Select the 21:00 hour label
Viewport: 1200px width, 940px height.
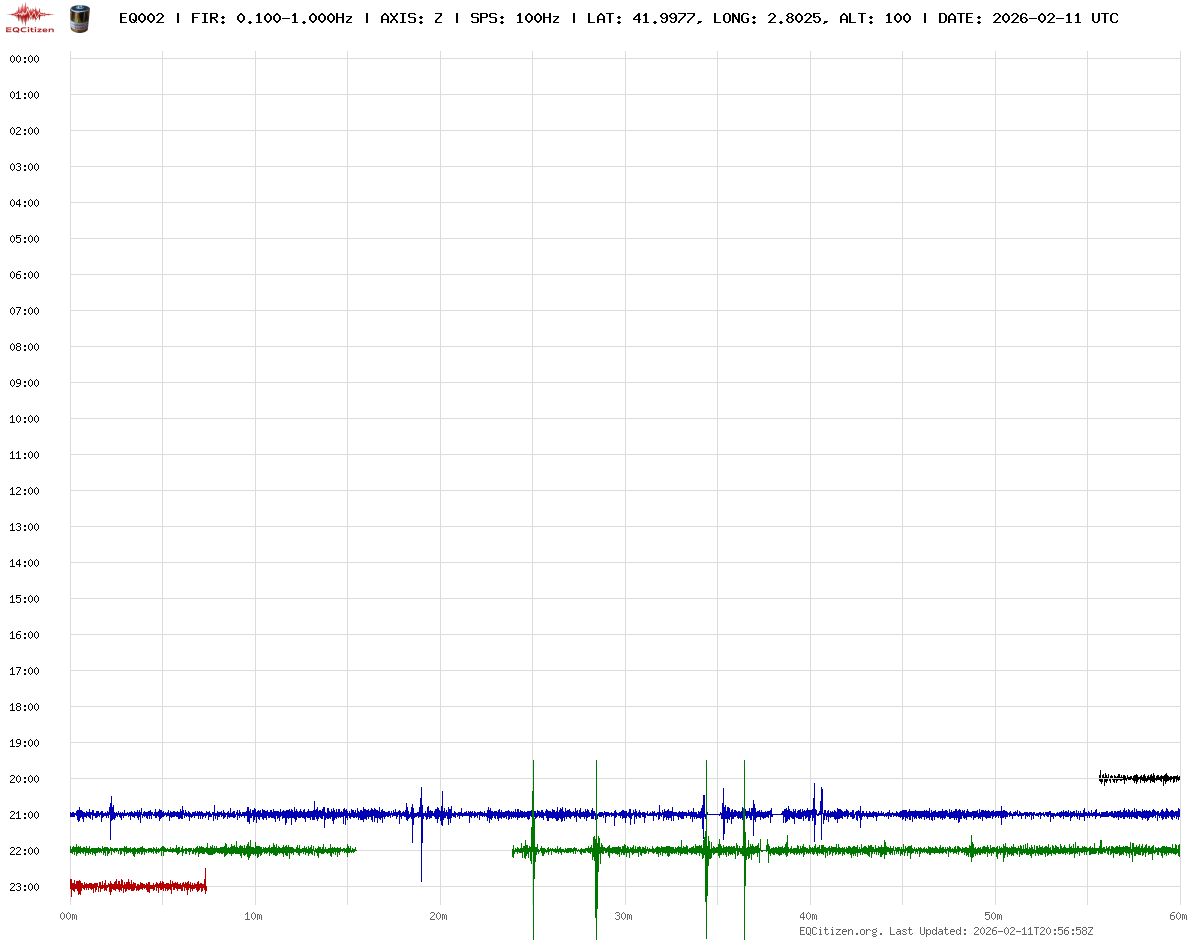coord(24,815)
